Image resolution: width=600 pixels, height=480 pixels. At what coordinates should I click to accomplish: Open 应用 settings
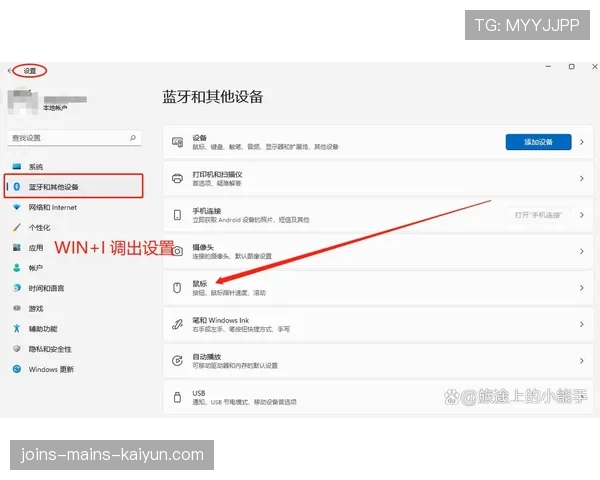36,248
